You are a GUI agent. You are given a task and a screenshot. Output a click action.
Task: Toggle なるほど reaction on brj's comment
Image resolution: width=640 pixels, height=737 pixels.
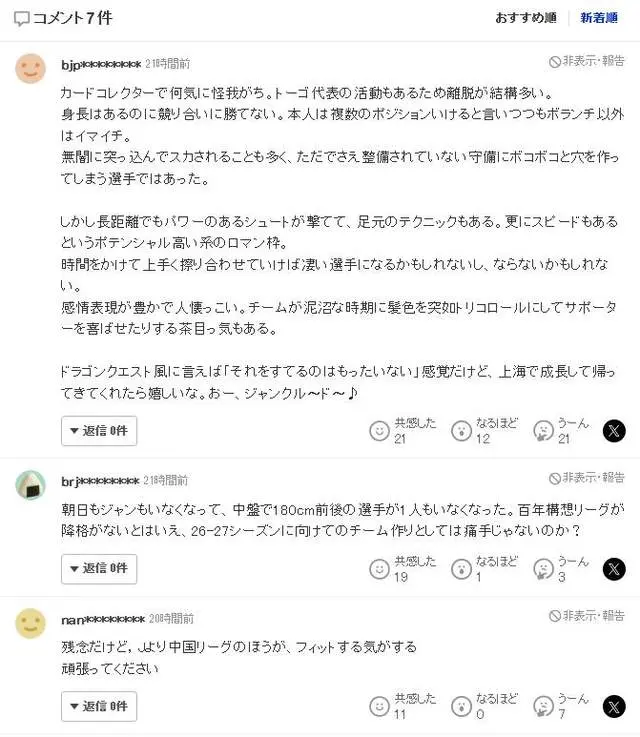pos(461,569)
